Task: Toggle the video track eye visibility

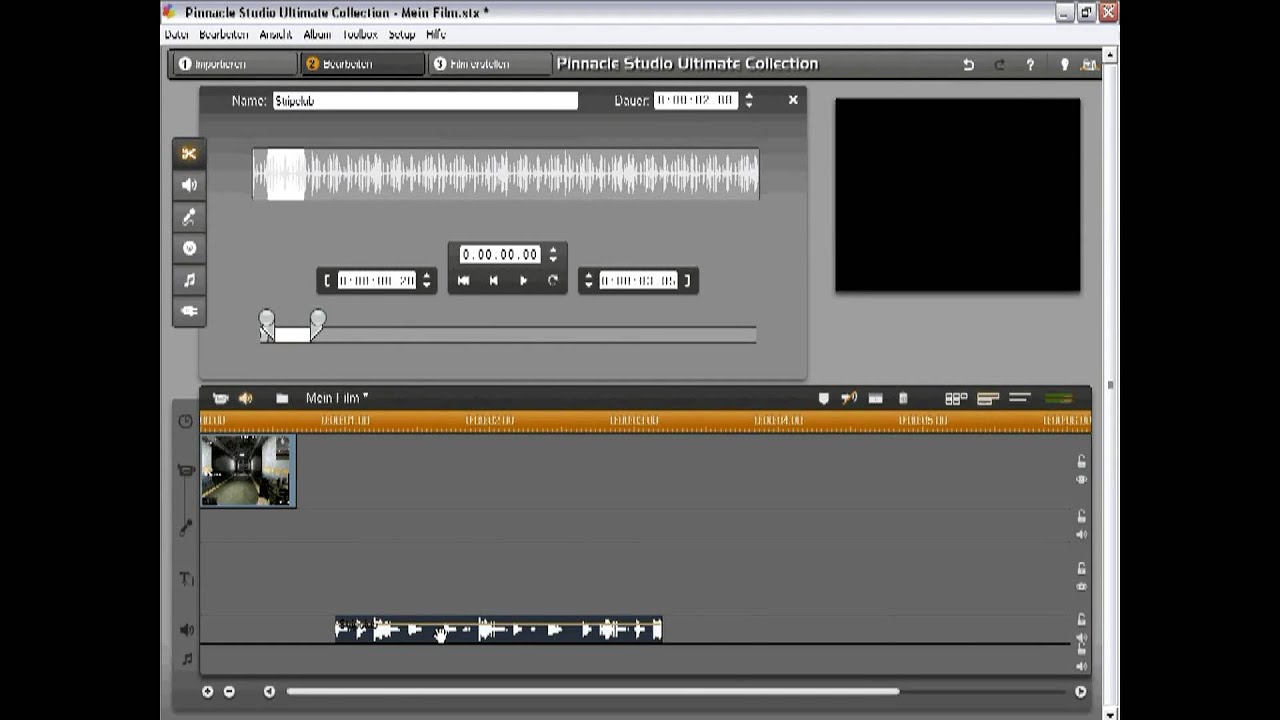Action: (1081, 480)
